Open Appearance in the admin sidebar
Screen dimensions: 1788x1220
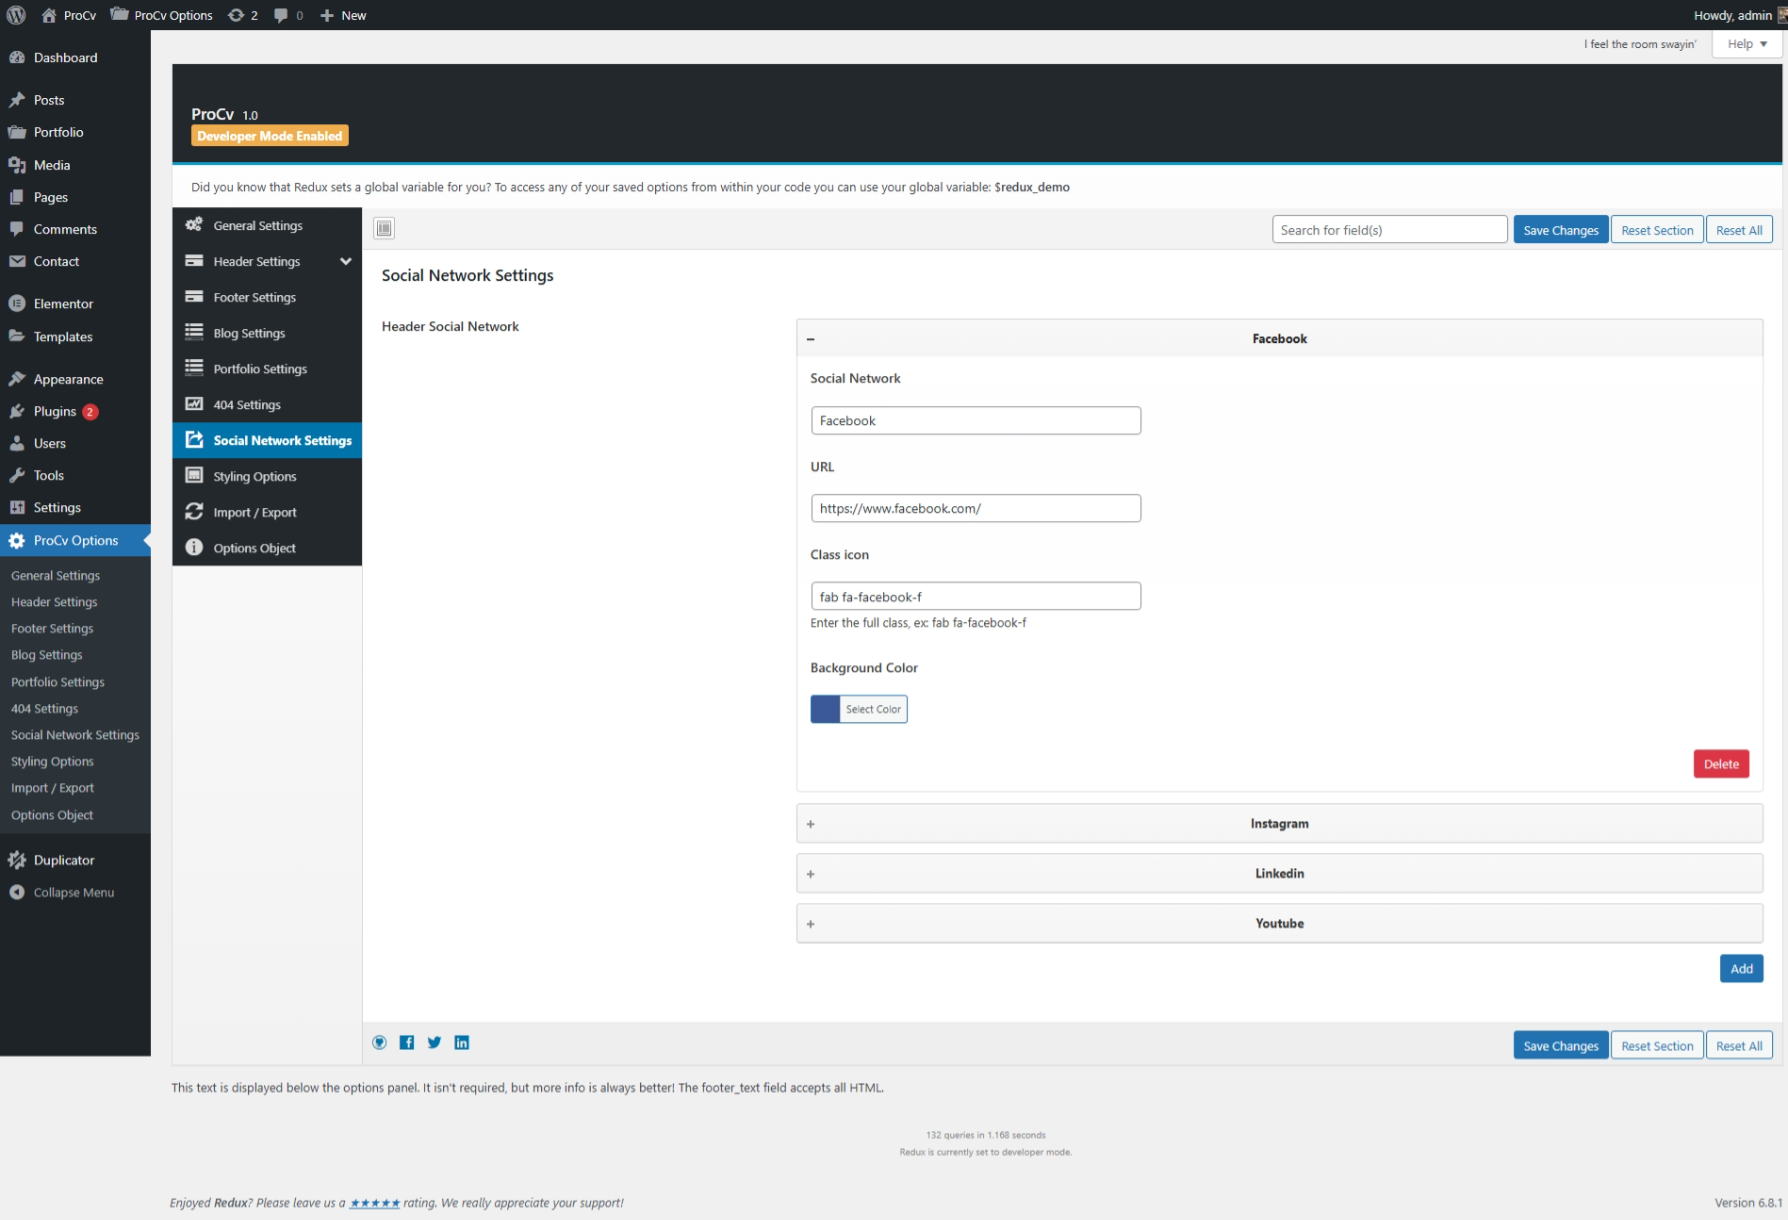pyautogui.click(x=75, y=379)
